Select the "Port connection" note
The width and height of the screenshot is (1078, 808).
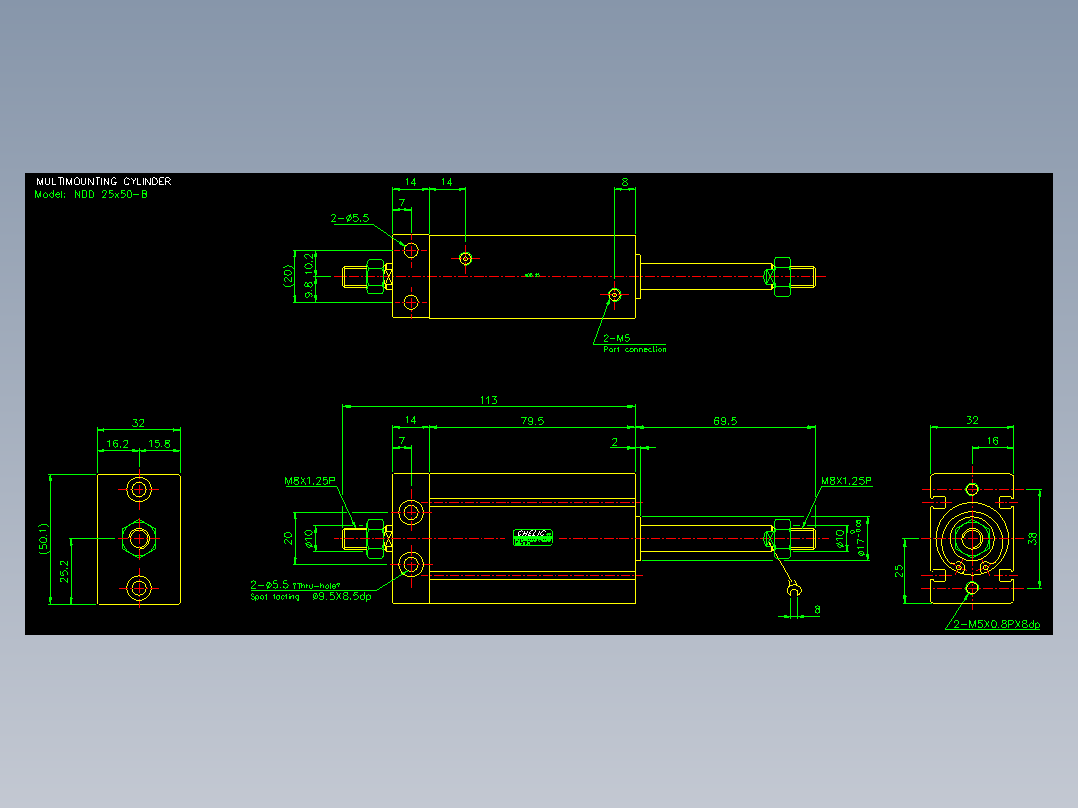(x=635, y=349)
